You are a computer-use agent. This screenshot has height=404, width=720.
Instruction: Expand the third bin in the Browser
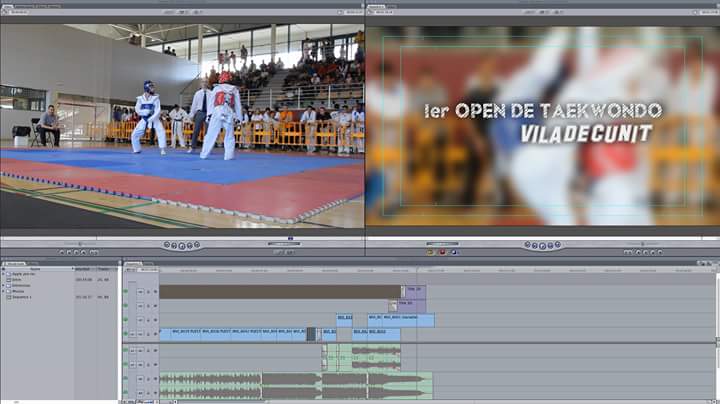(4, 286)
